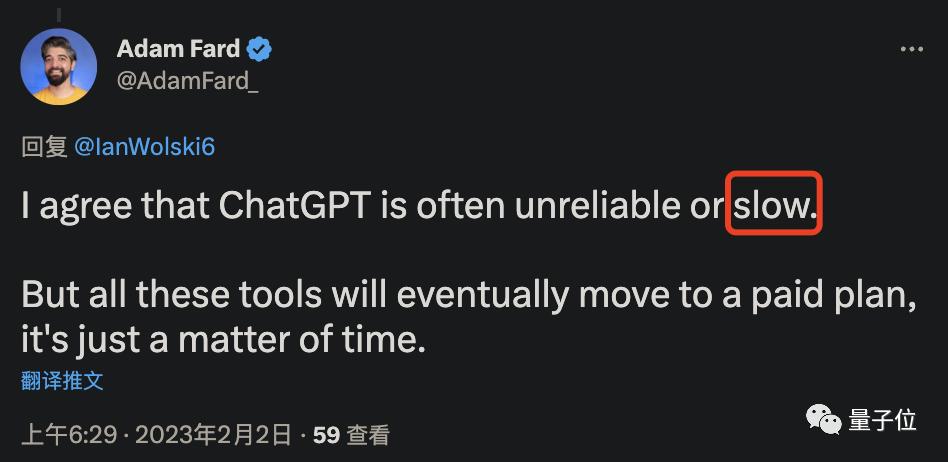
Task: Click the 59 查看 view count
Action: tap(351, 434)
